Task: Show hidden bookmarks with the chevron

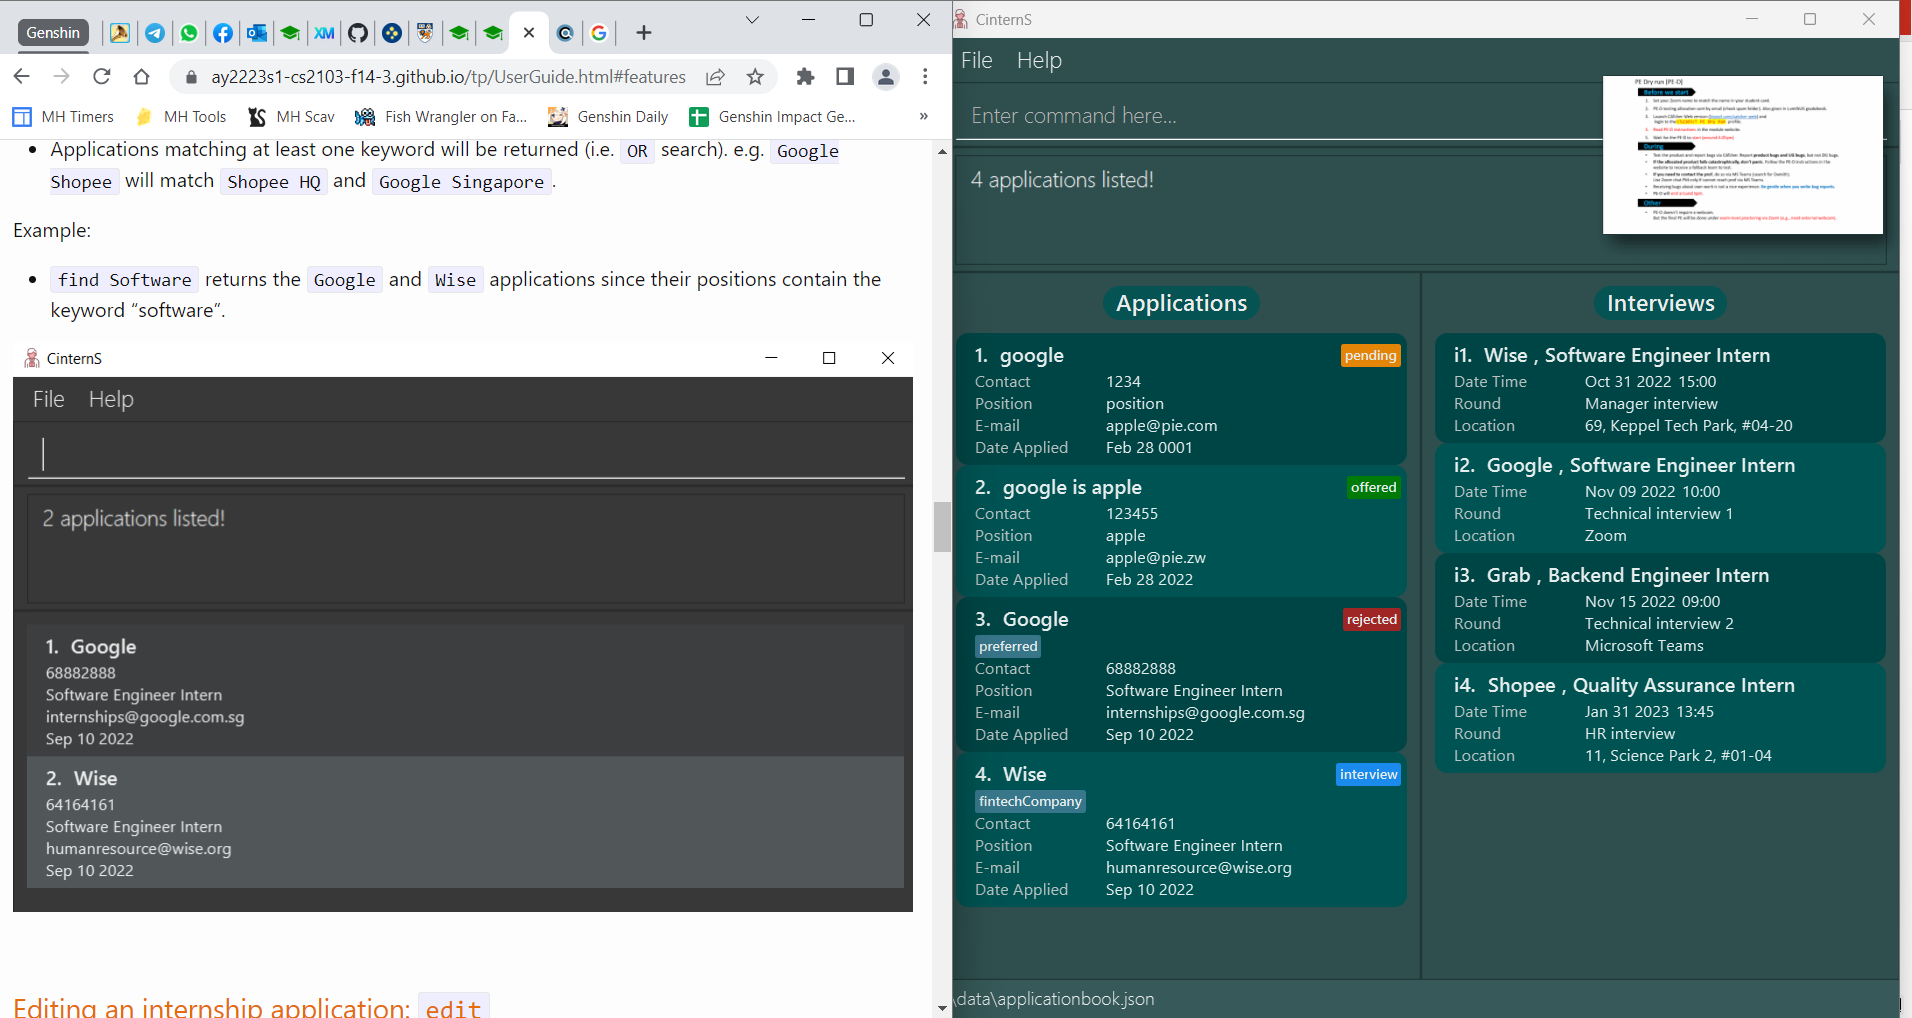Action: click(x=924, y=117)
